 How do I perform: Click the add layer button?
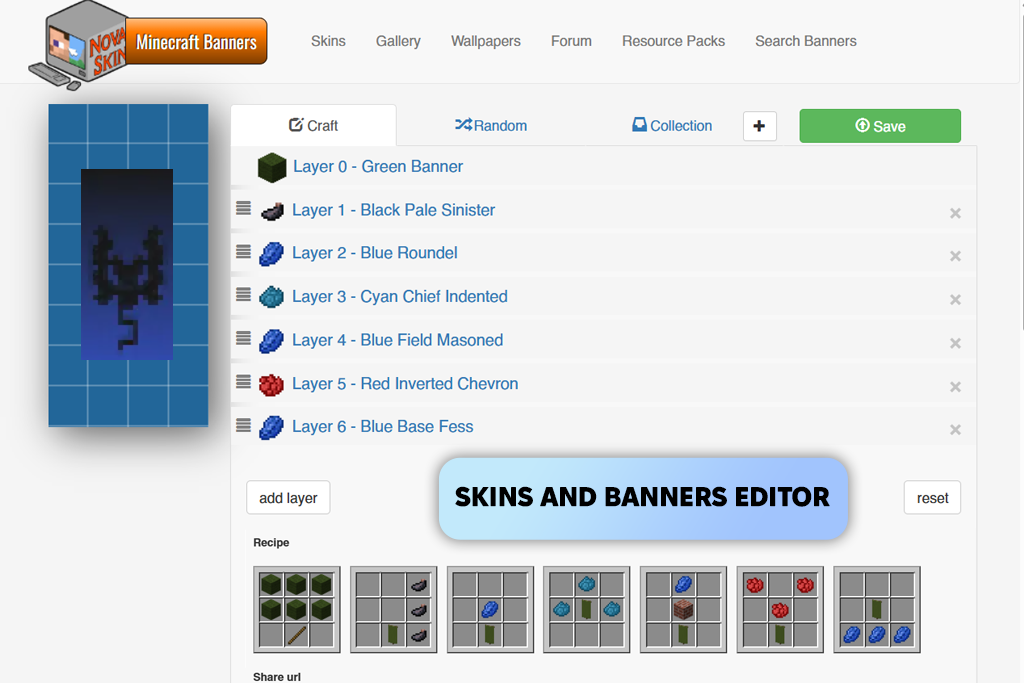click(x=288, y=498)
